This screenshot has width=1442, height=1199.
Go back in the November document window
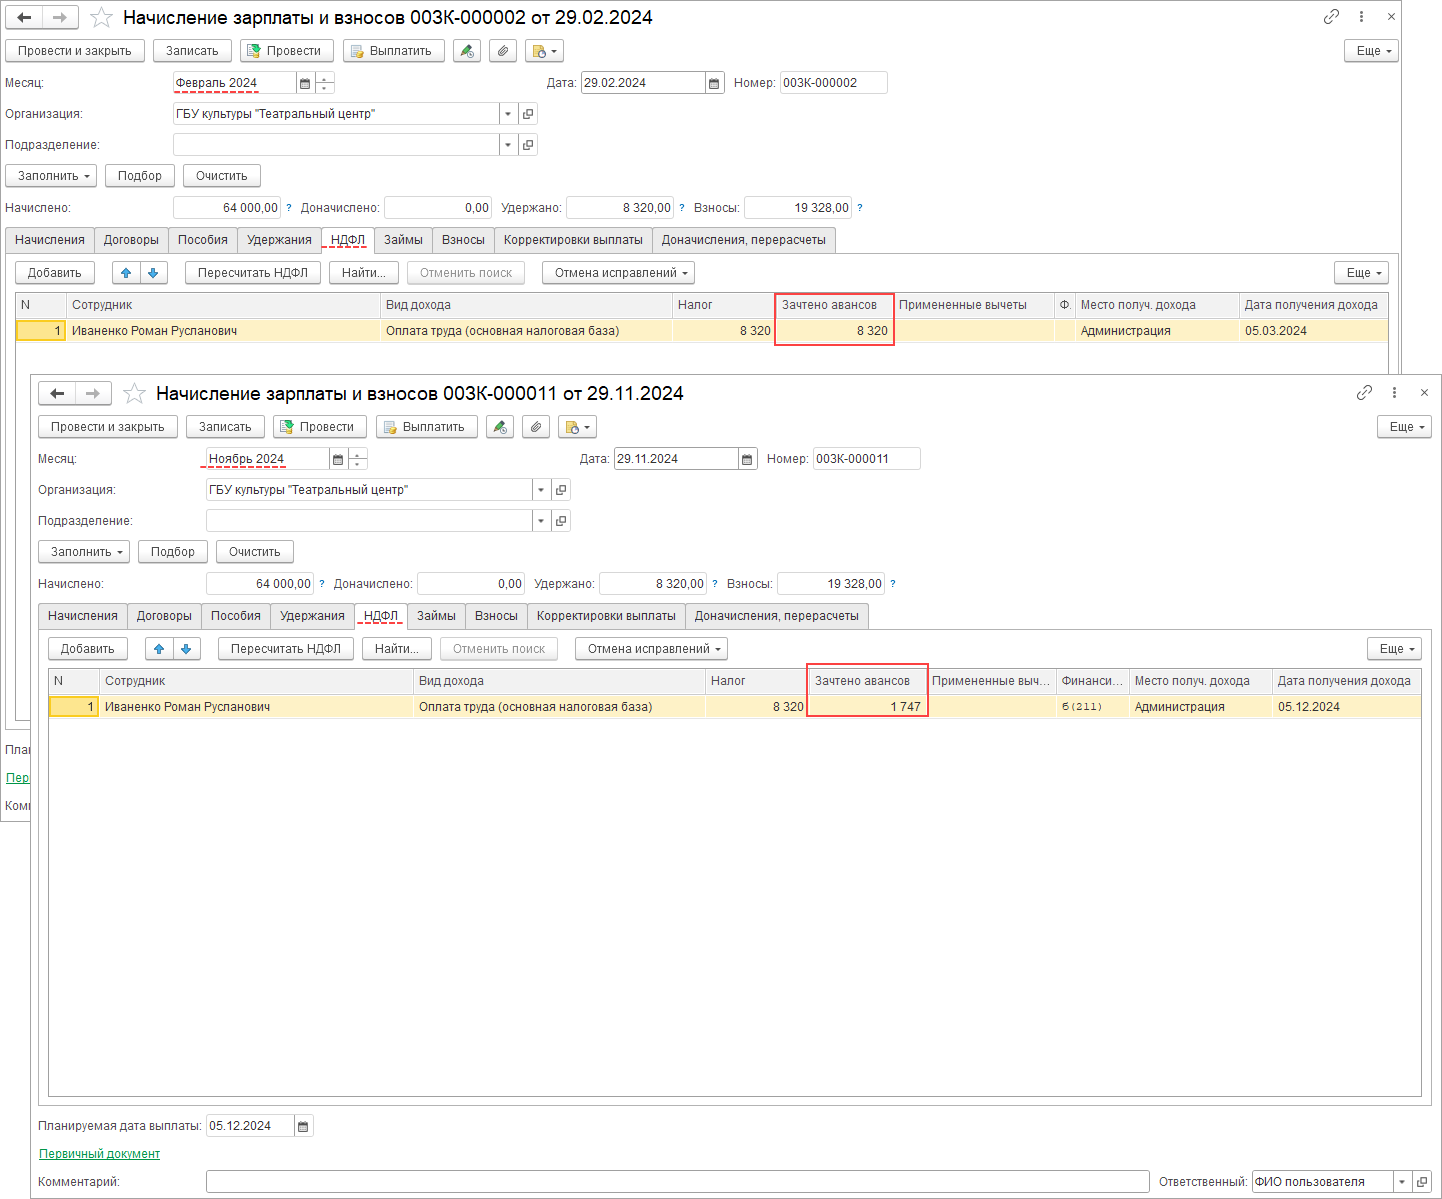pyautogui.click(x=57, y=393)
